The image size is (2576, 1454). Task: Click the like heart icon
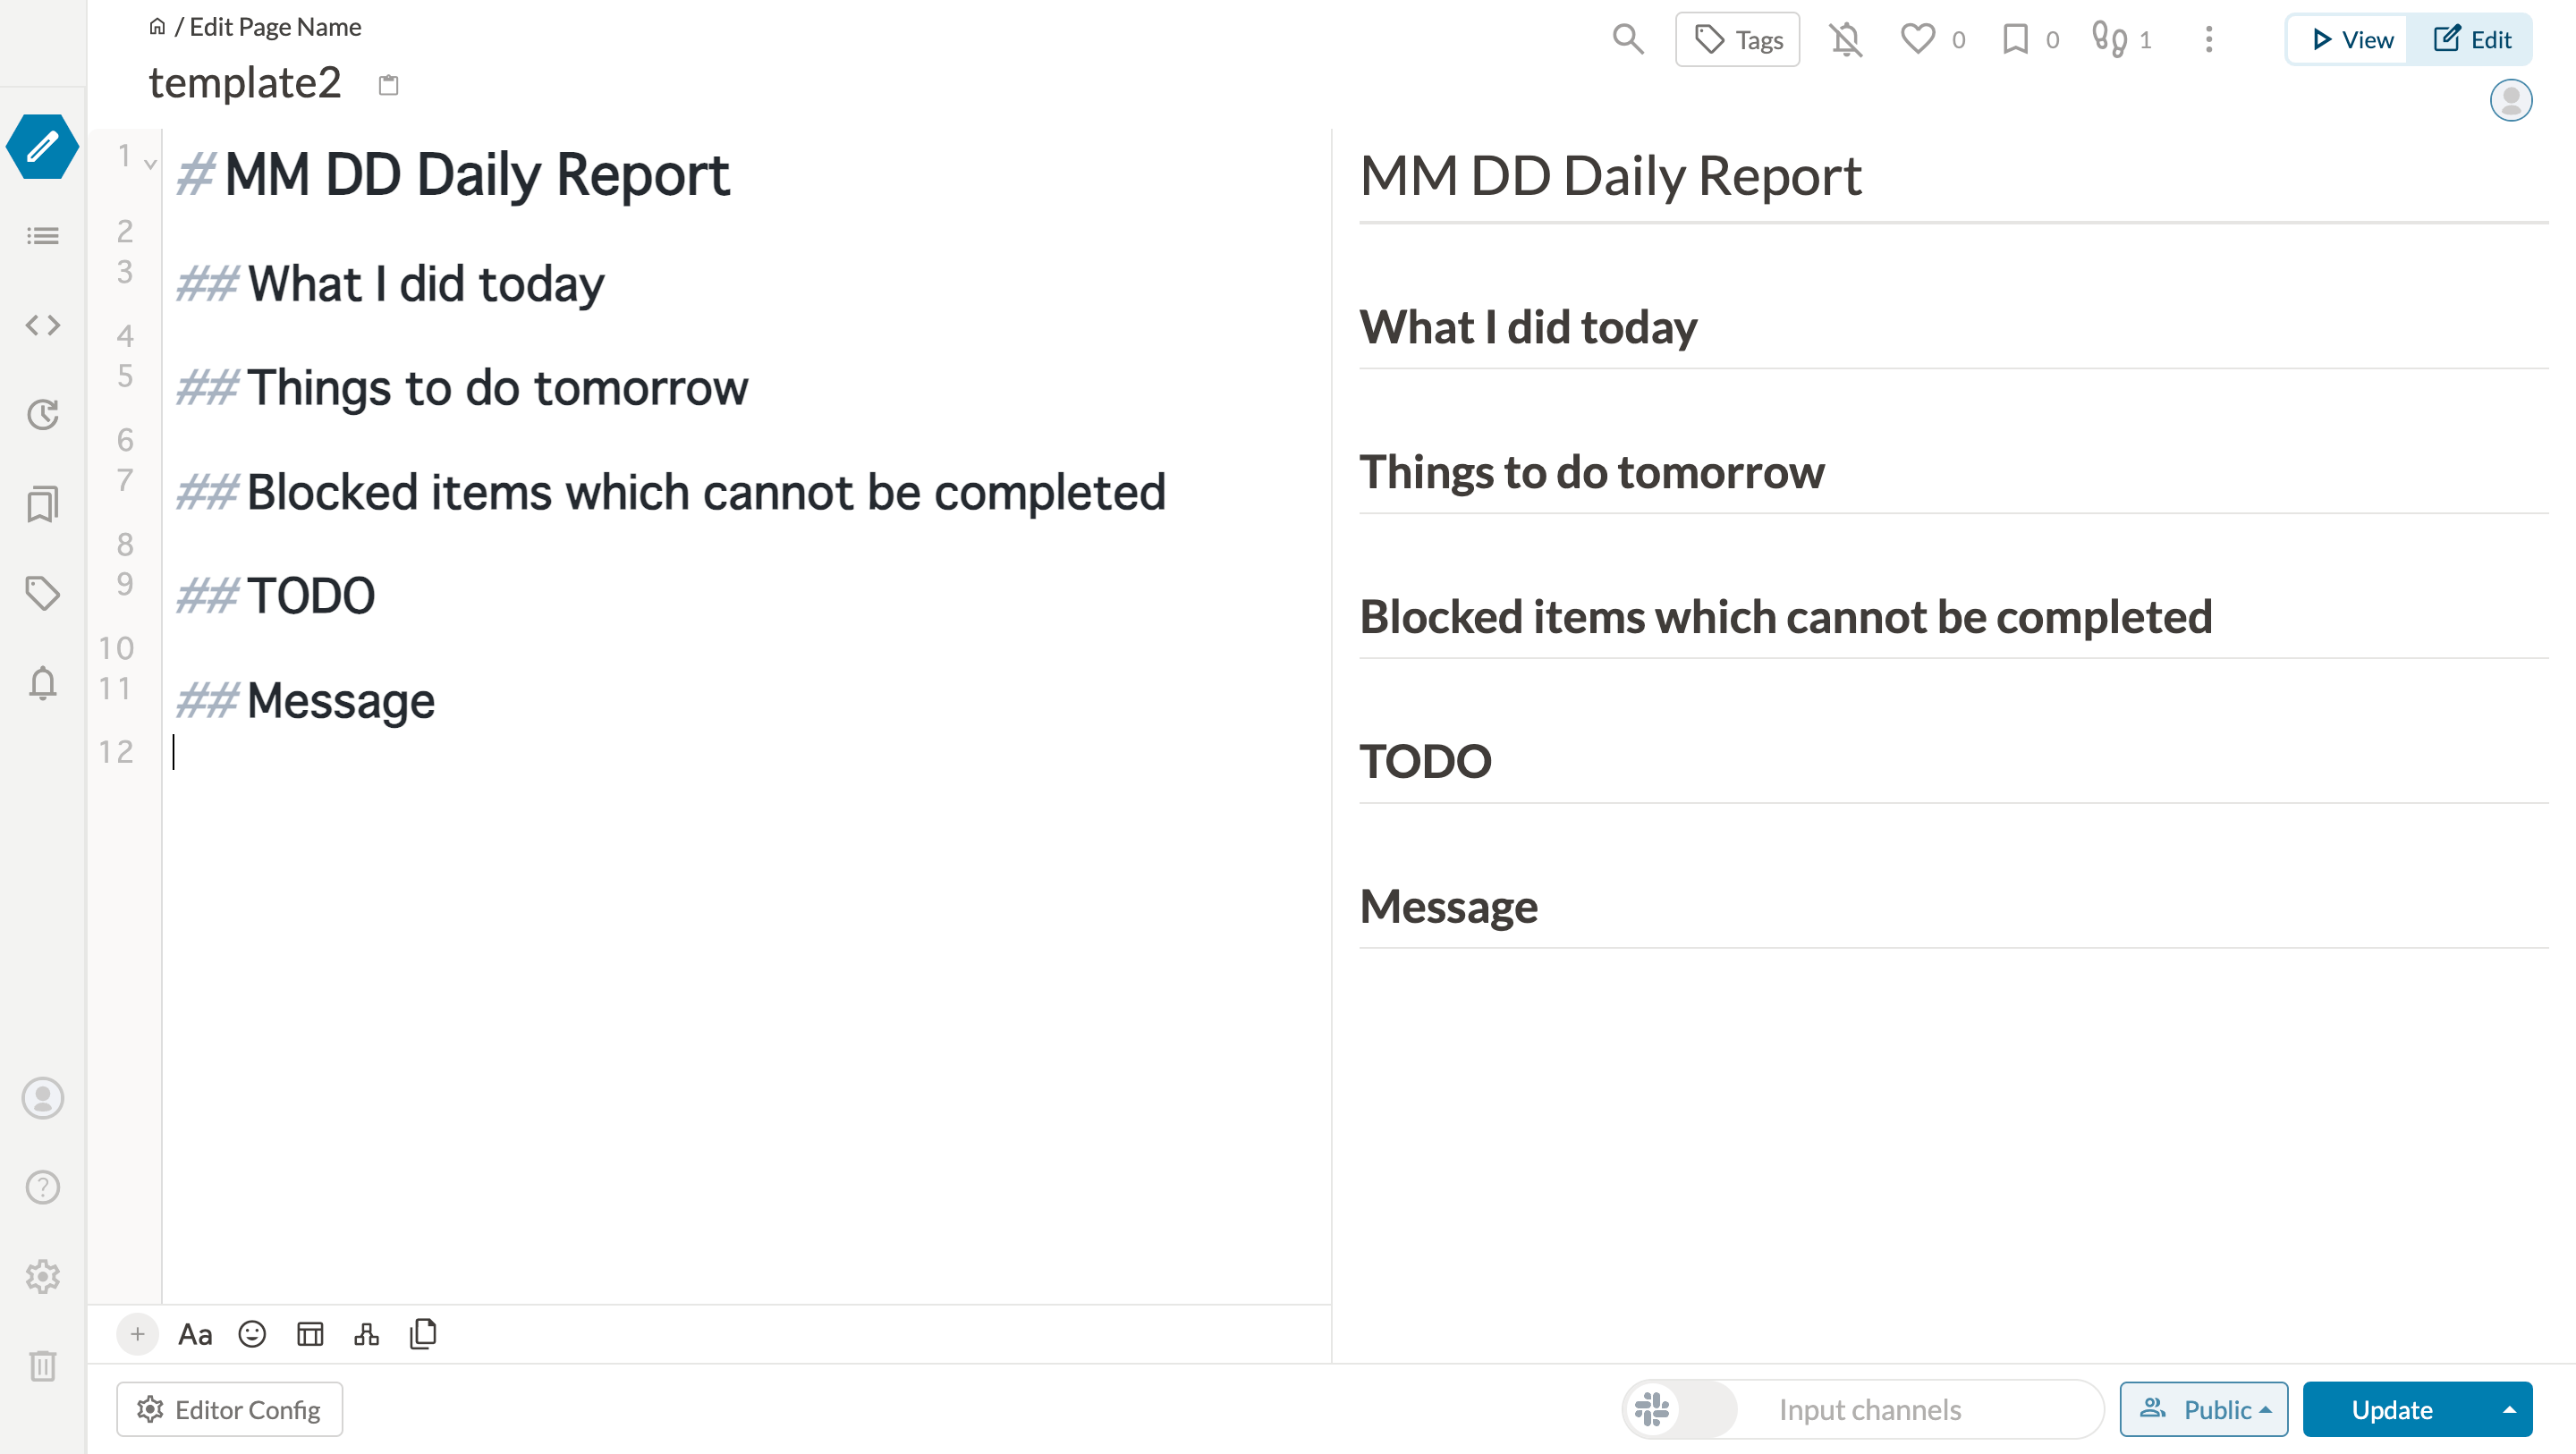pyautogui.click(x=1917, y=39)
